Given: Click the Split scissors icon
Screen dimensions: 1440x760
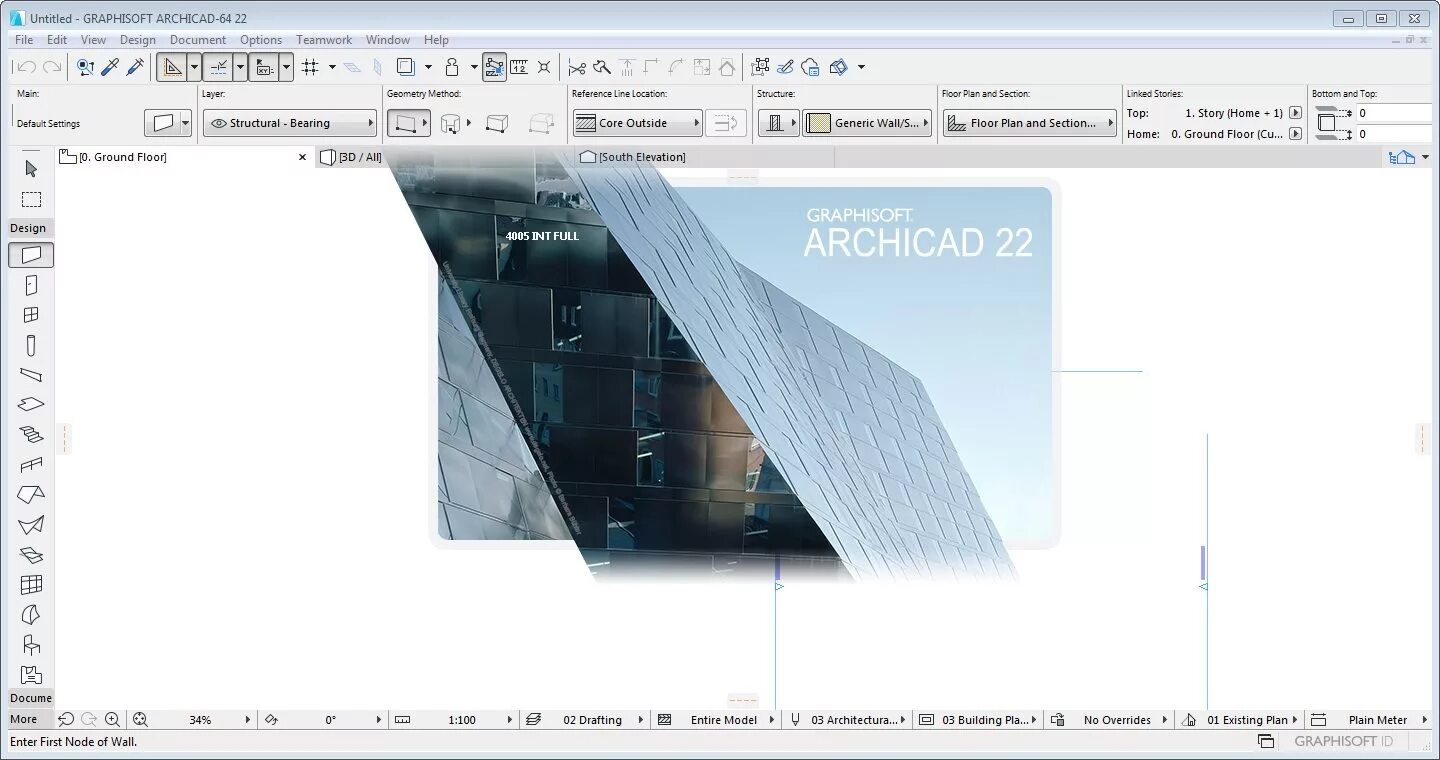Looking at the screenshot, I should tap(577, 67).
